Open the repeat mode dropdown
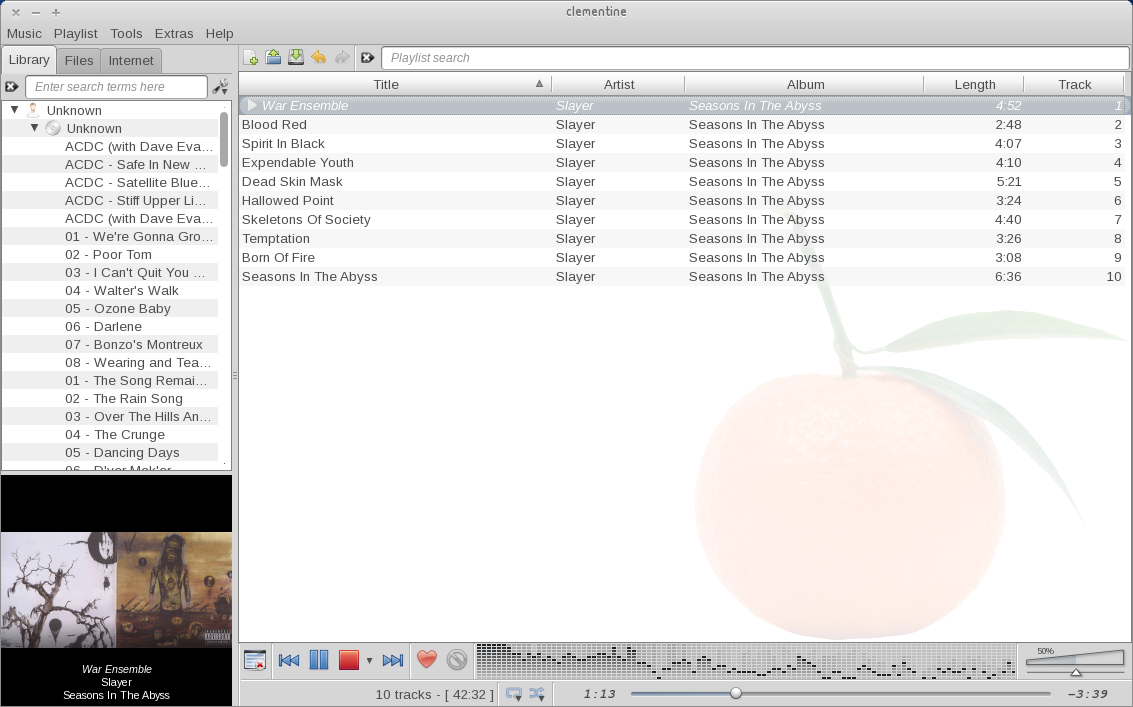 (x=514, y=694)
